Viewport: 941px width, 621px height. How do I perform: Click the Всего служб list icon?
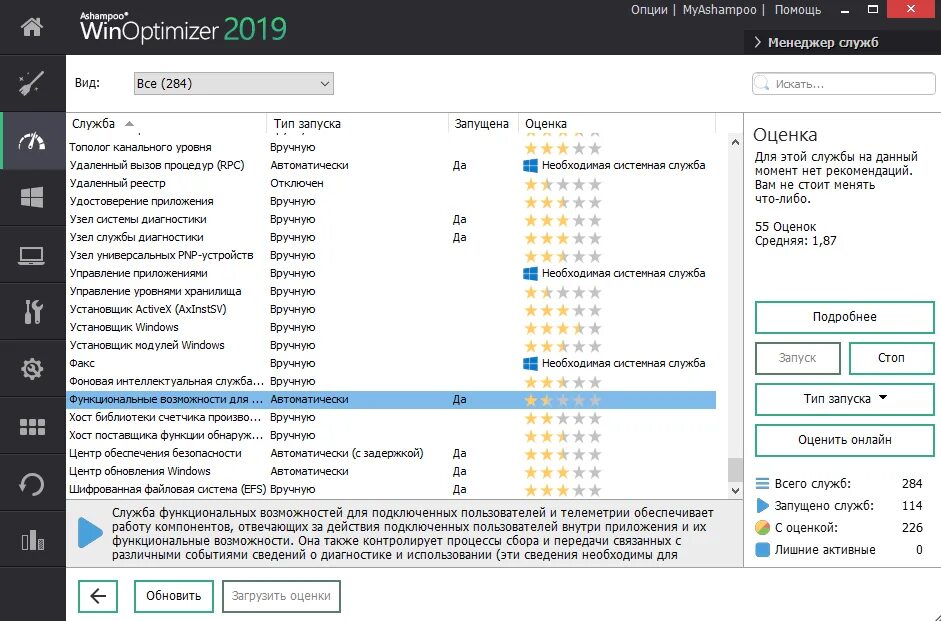pyautogui.click(x=762, y=484)
